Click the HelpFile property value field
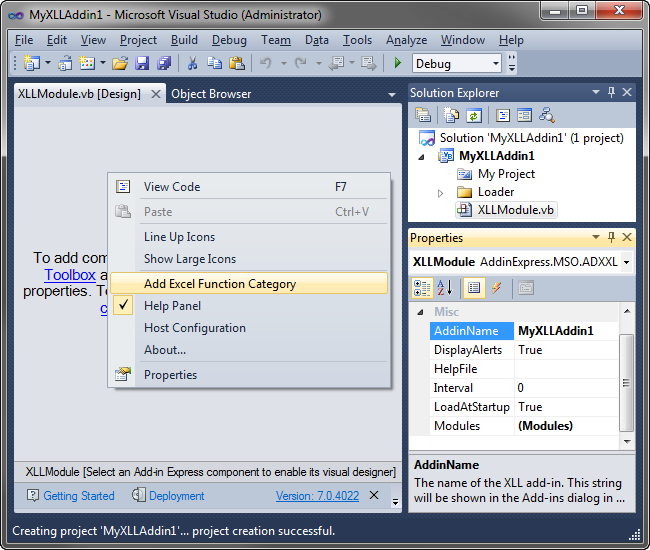Viewport: 650px width, 550px height. point(566,369)
